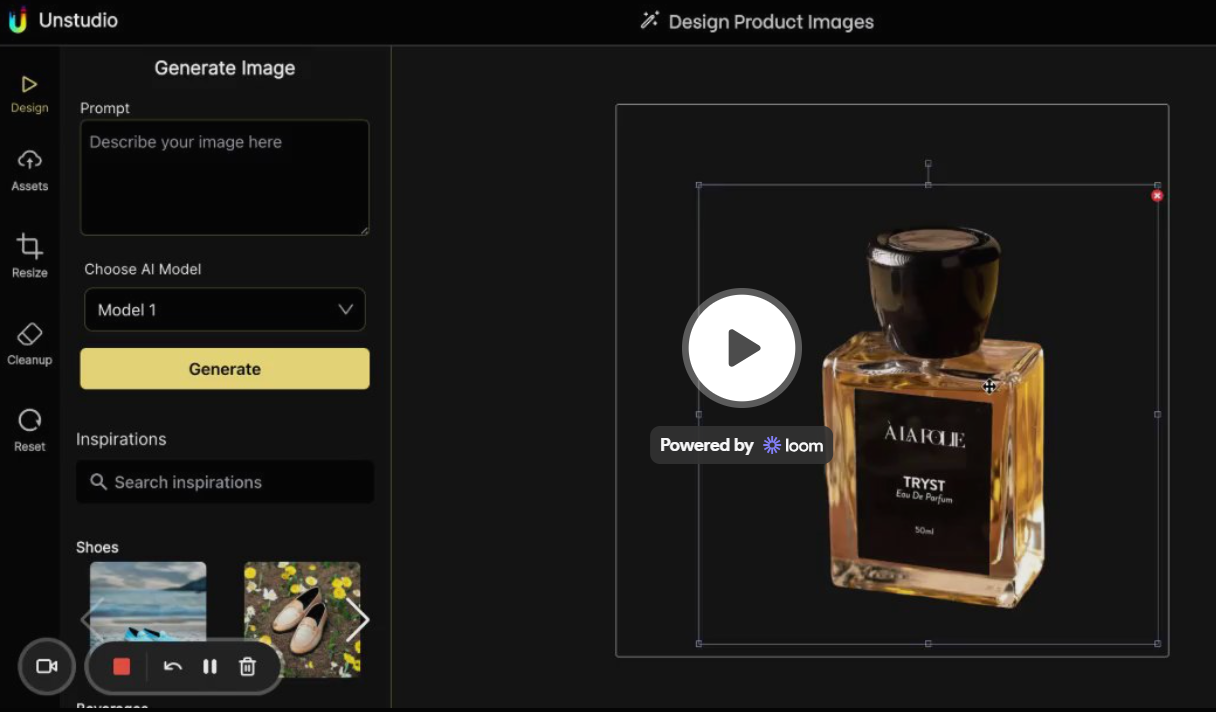The image size is (1216, 712).
Task: Select the perfume bottle on canvas
Action: (x=932, y=418)
